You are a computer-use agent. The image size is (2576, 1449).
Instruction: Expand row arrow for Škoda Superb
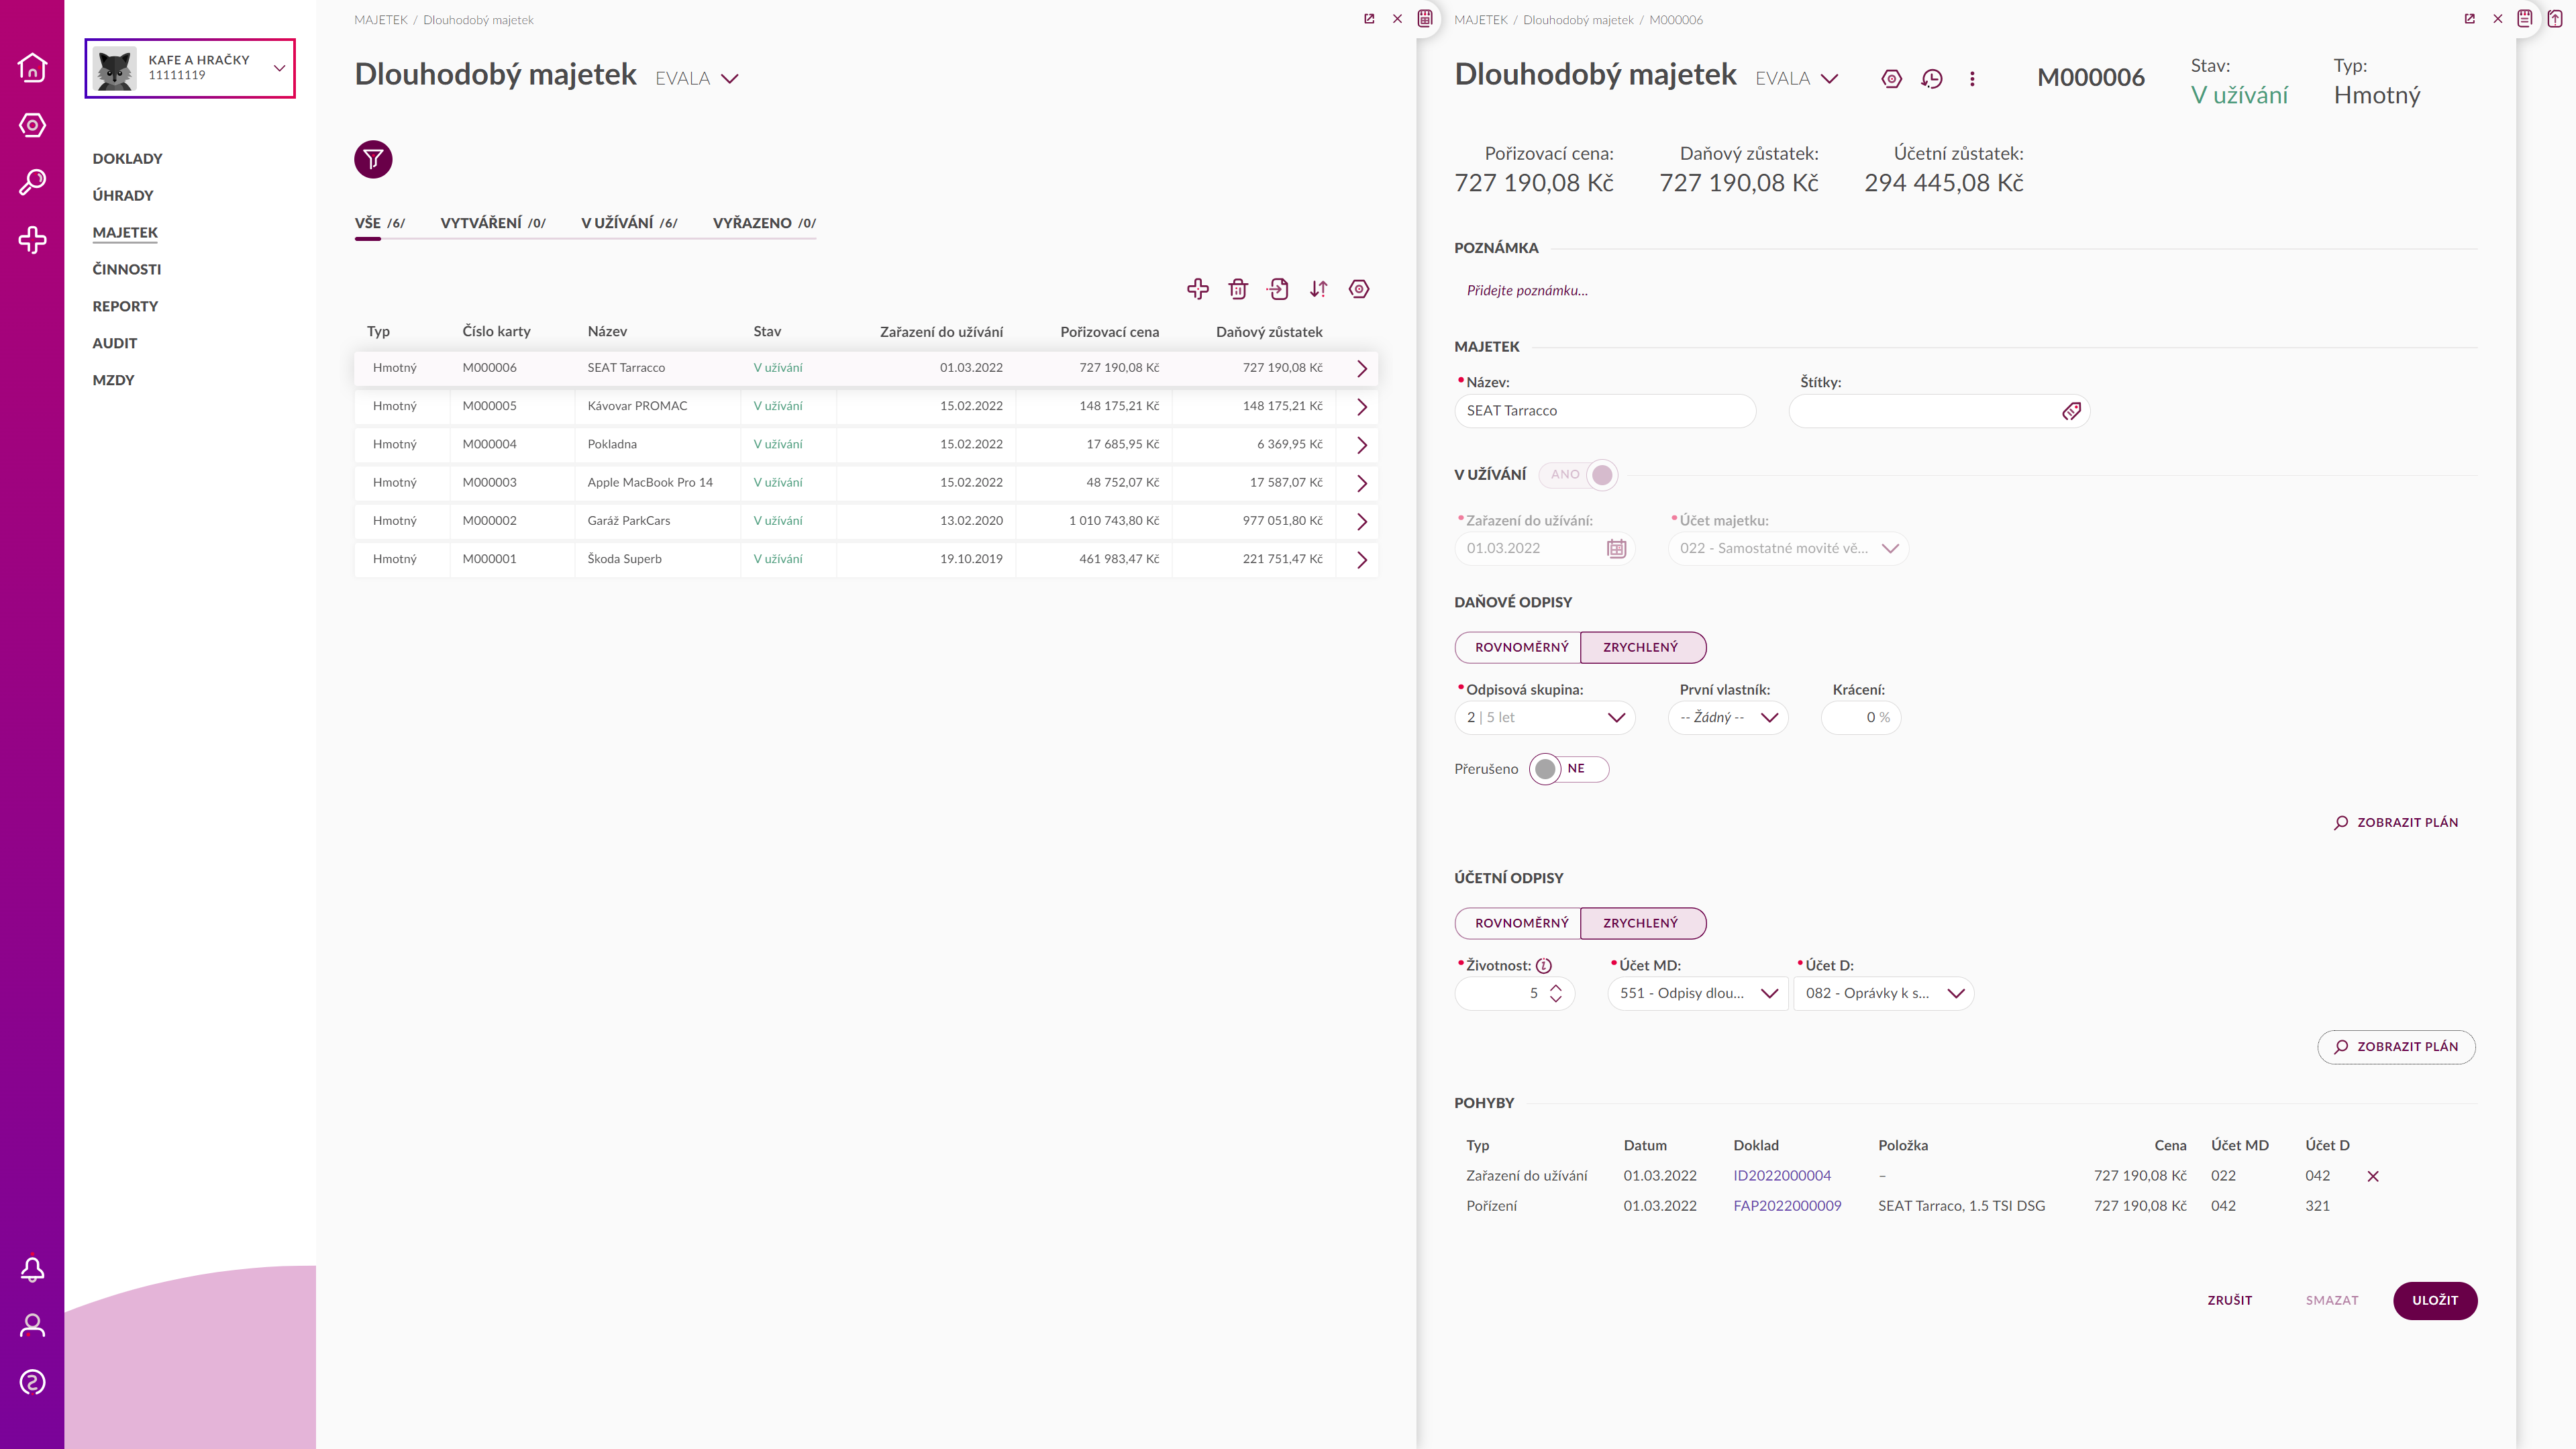click(x=1361, y=559)
